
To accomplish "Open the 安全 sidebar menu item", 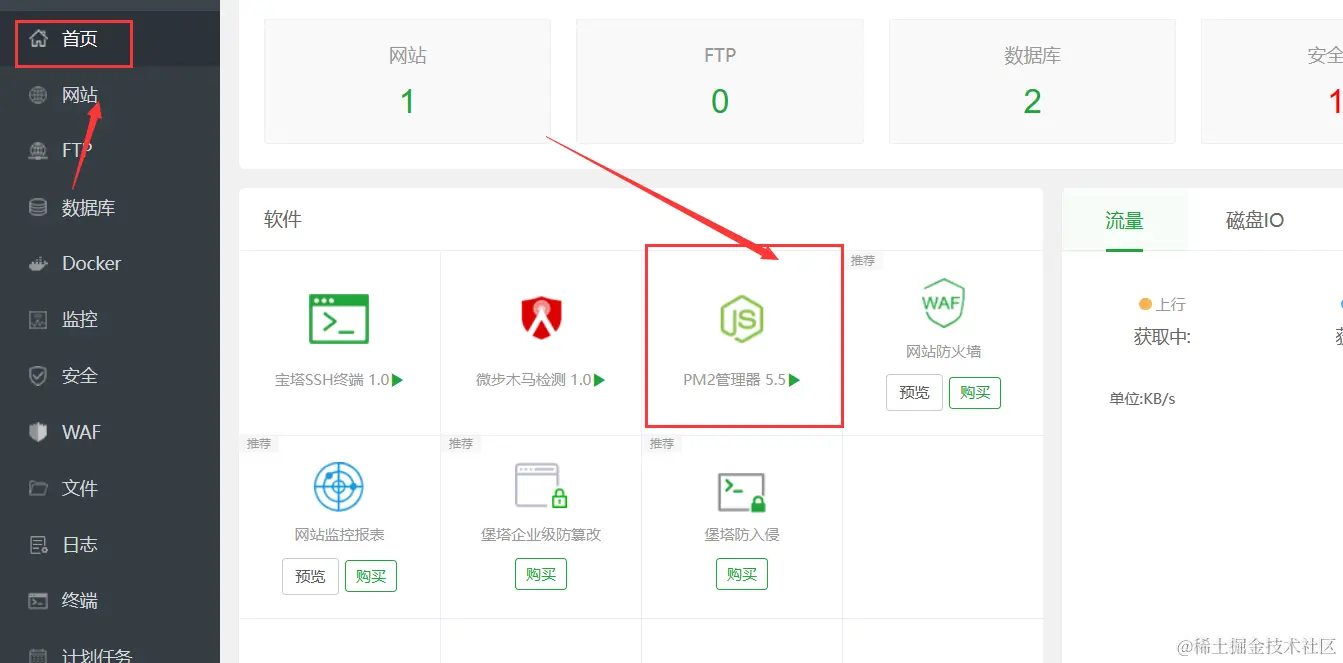I will click(x=110, y=375).
